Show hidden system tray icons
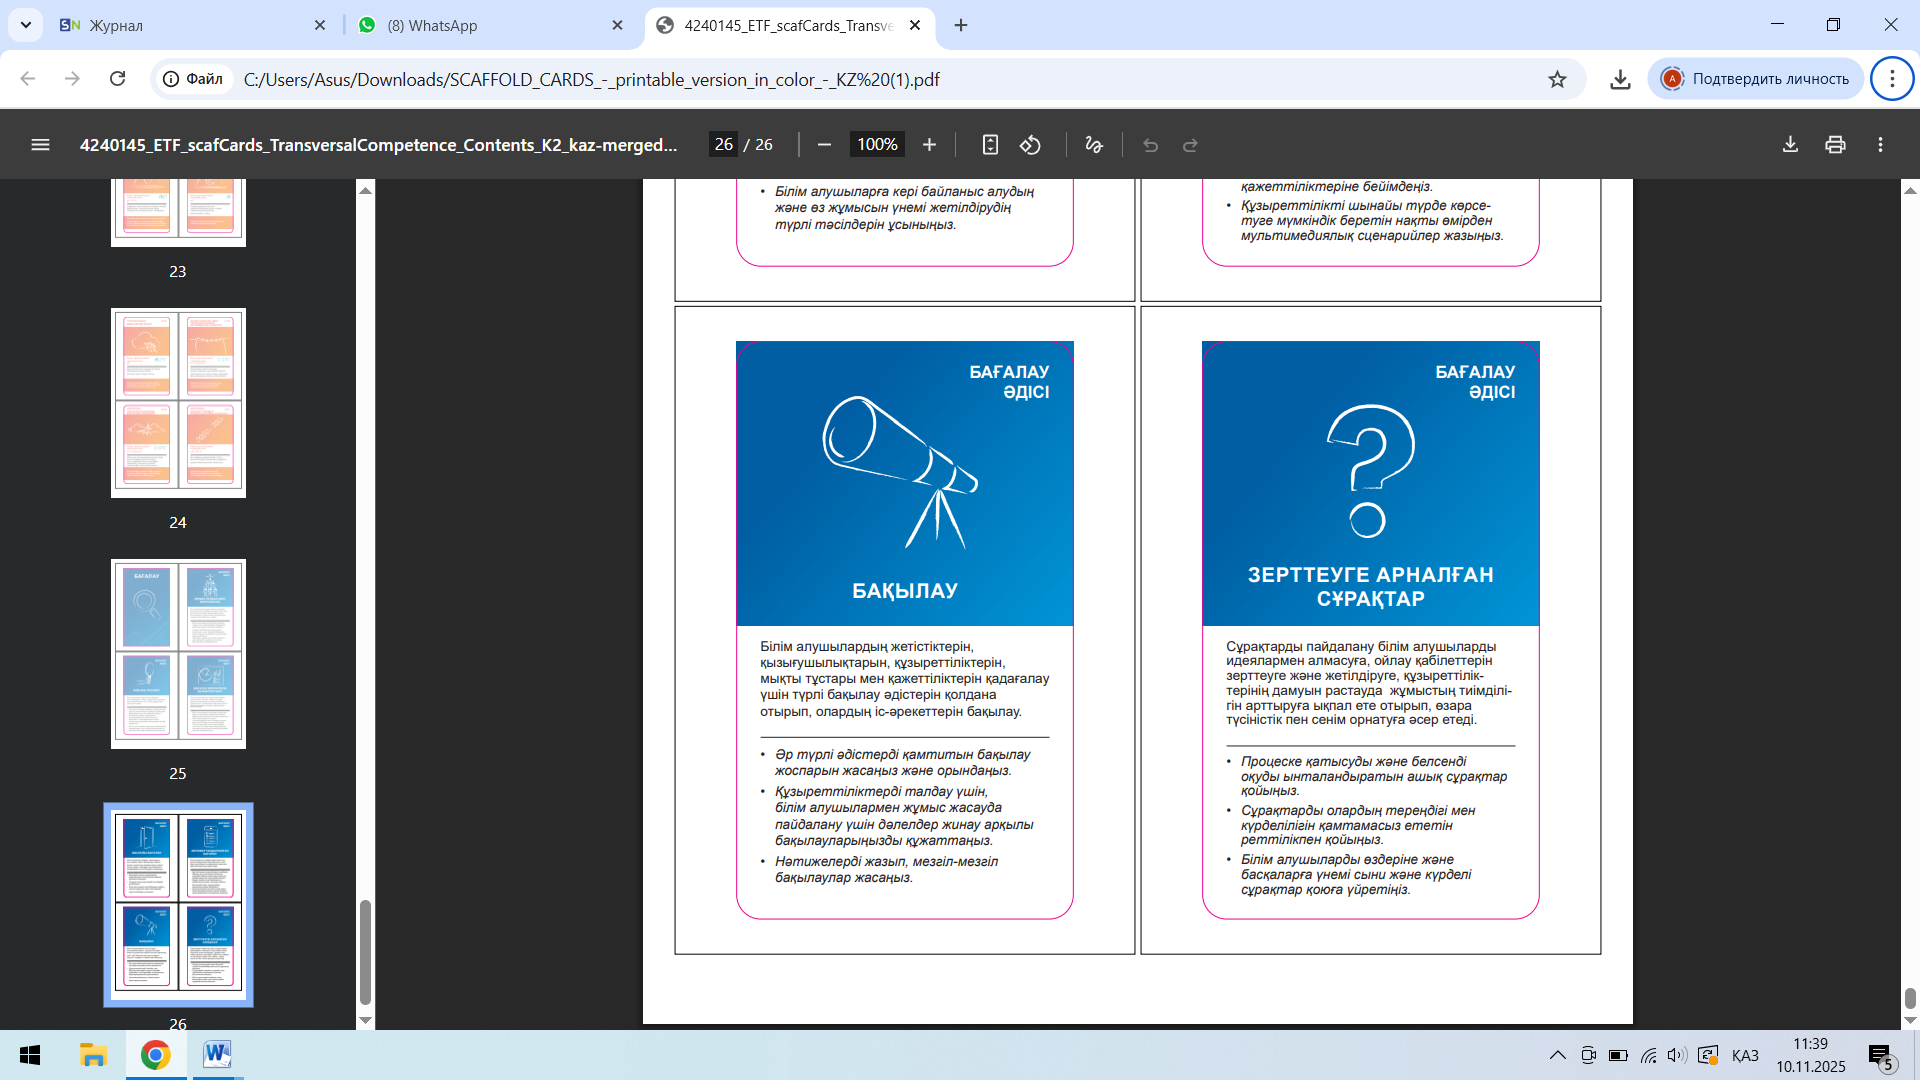 pos(1557,1055)
